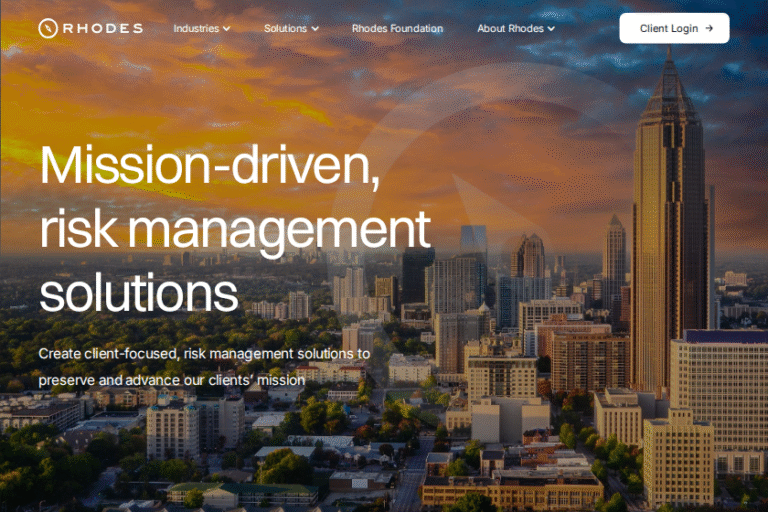This screenshot has height=512, width=768.
Task: Expand the chevron beside Solutions
Action: [x=315, y=29]
